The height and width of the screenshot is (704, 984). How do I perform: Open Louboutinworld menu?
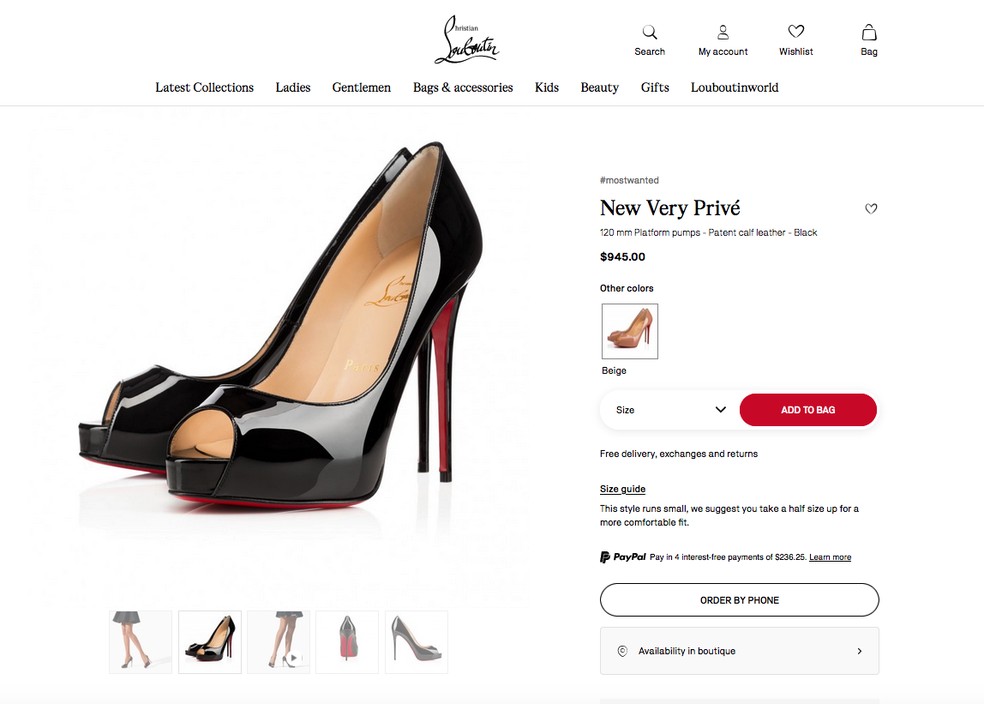(x=734, y=87)
